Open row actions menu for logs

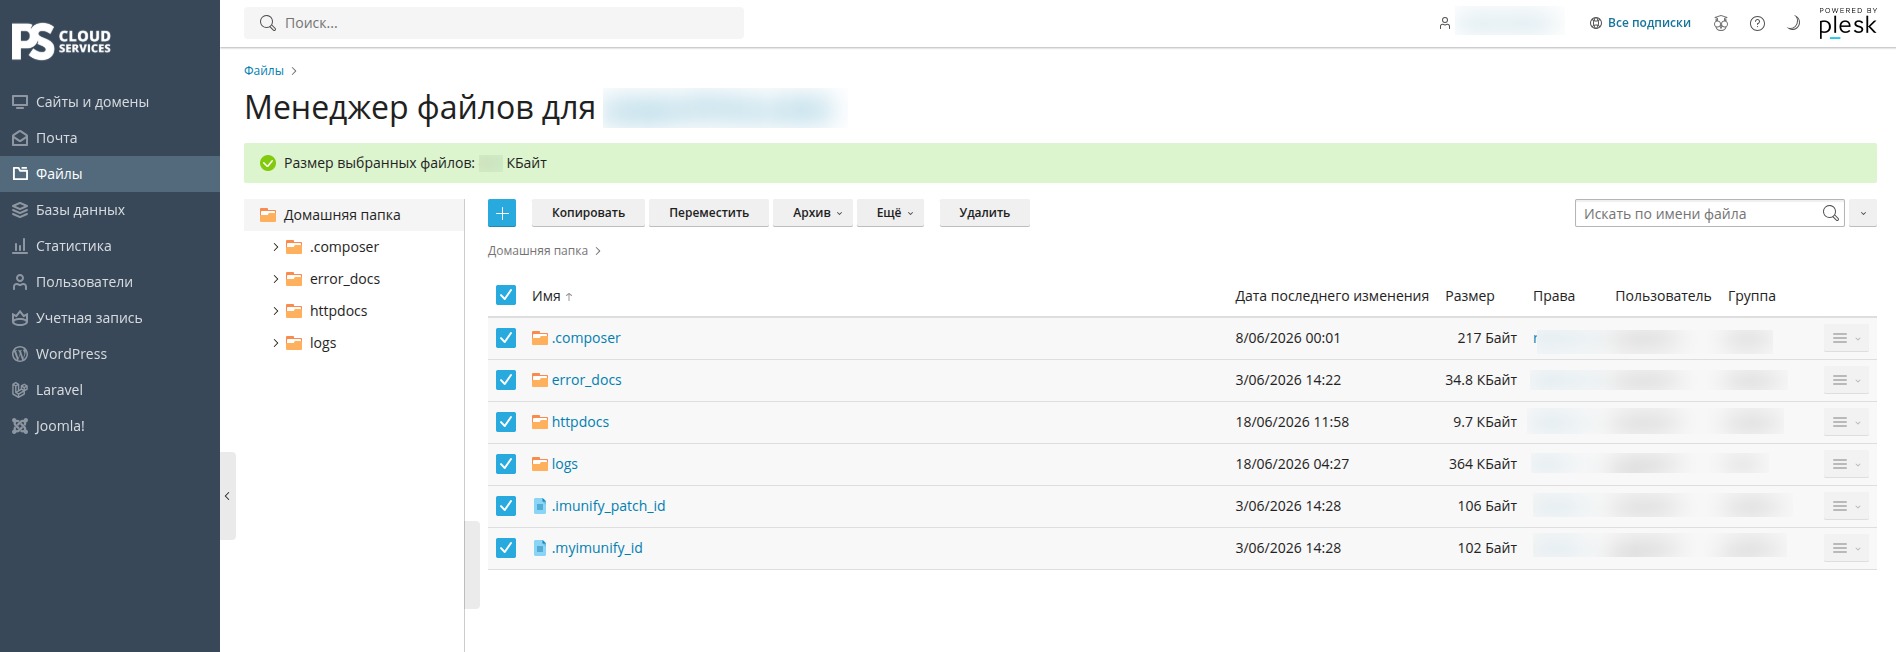pyautogui.click(x=1846, y=464)
